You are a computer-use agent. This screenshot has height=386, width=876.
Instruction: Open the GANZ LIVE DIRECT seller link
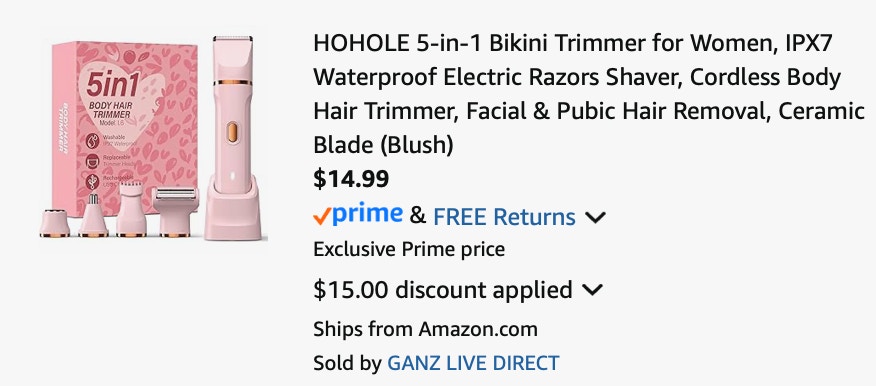tap(473, 363)
